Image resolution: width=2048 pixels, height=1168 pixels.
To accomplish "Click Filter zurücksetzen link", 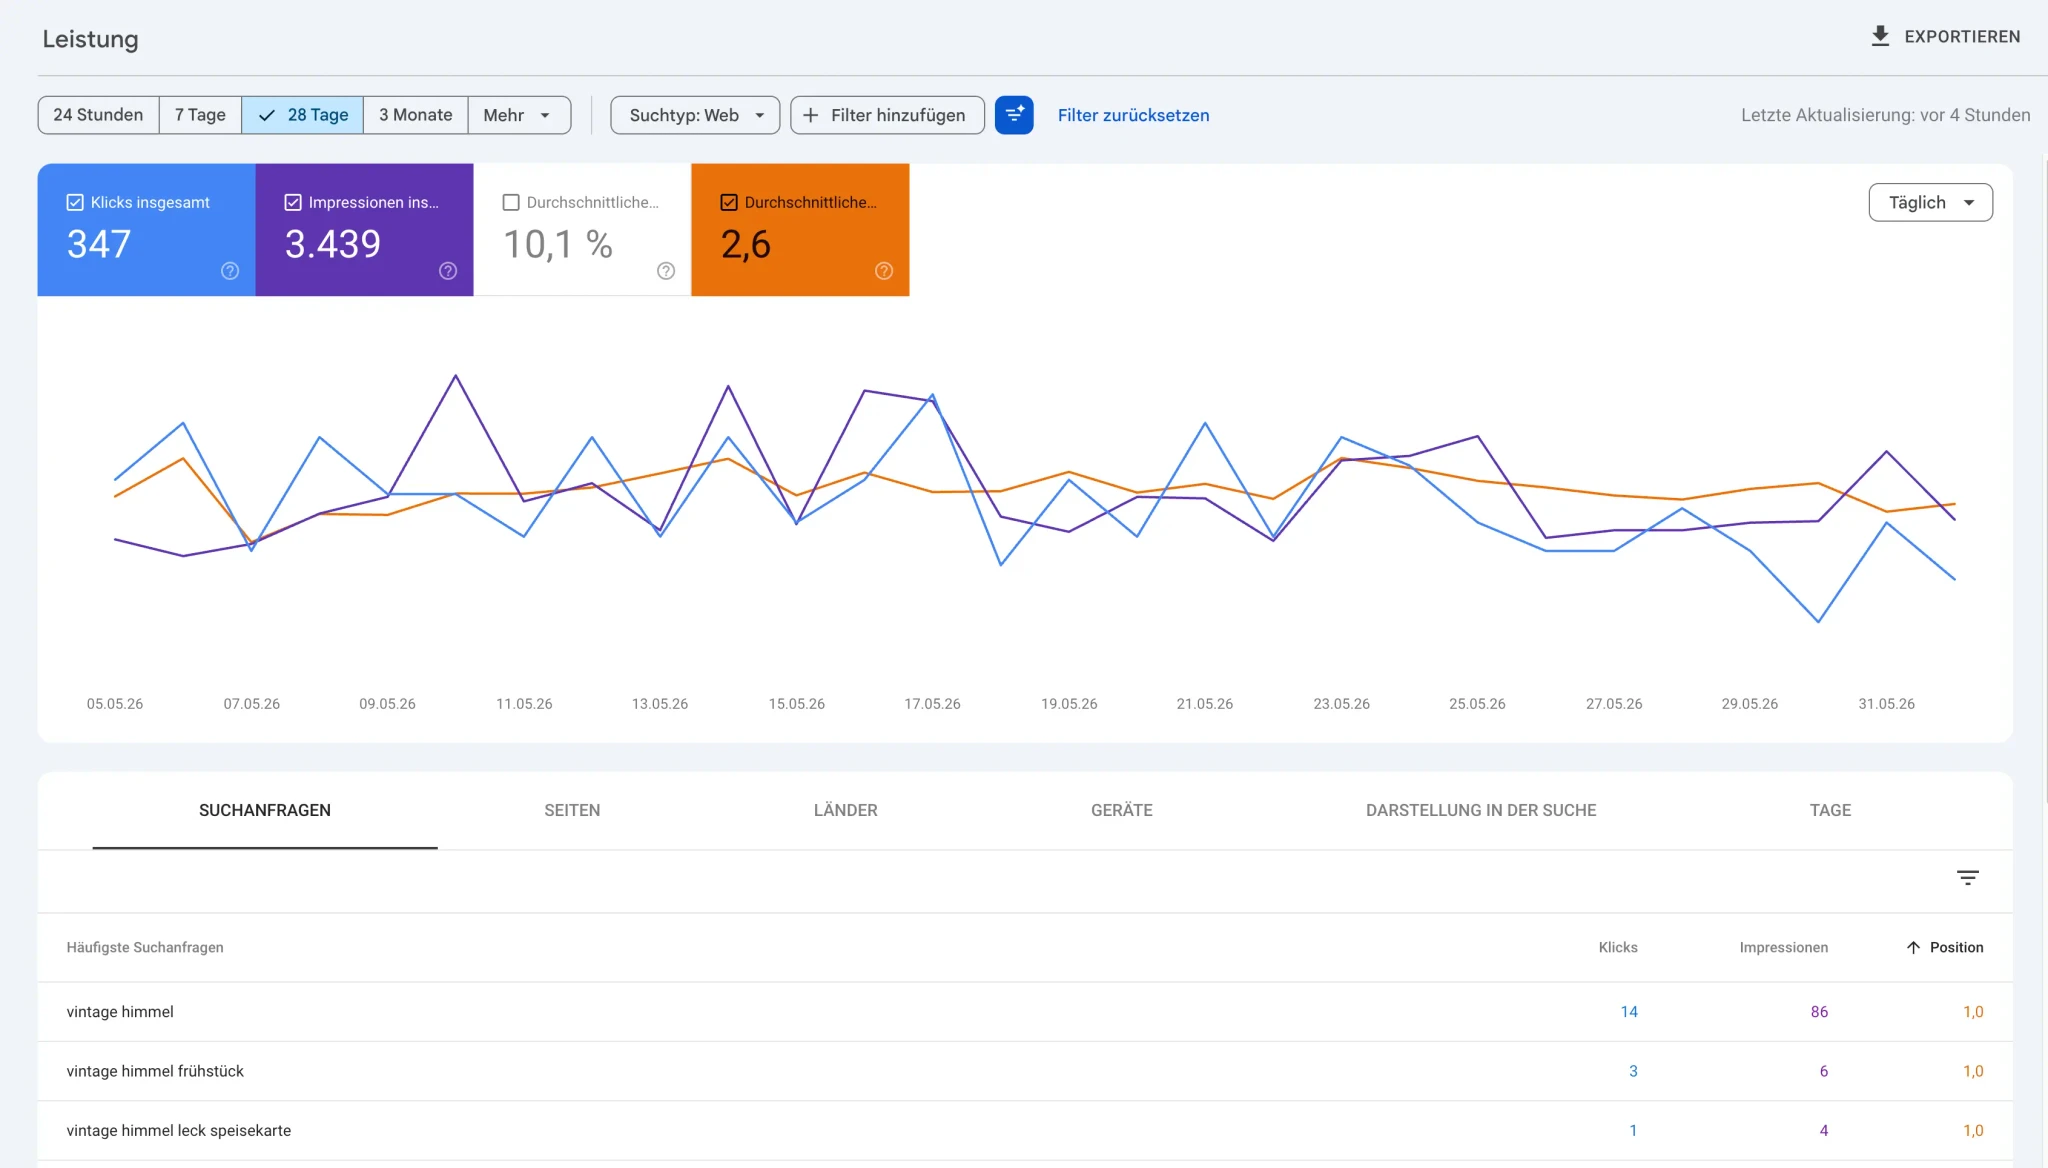I will 1133,115.
